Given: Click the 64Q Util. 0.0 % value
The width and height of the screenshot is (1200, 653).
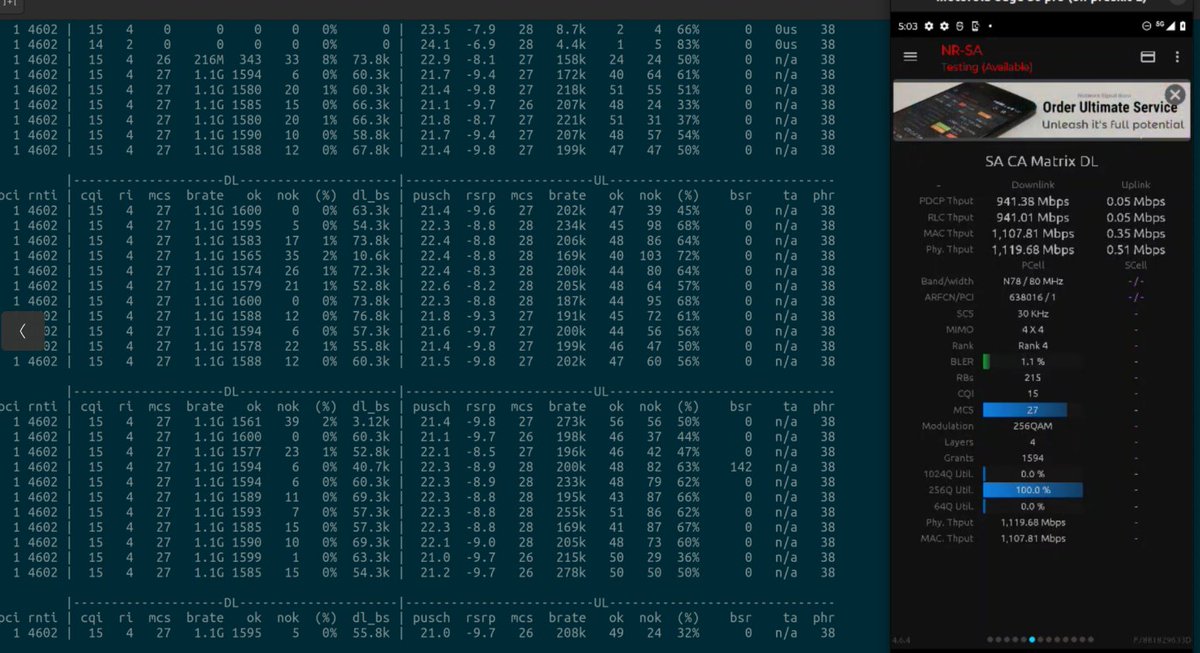Looking at the screenshot, I should tap(1033, 506).
